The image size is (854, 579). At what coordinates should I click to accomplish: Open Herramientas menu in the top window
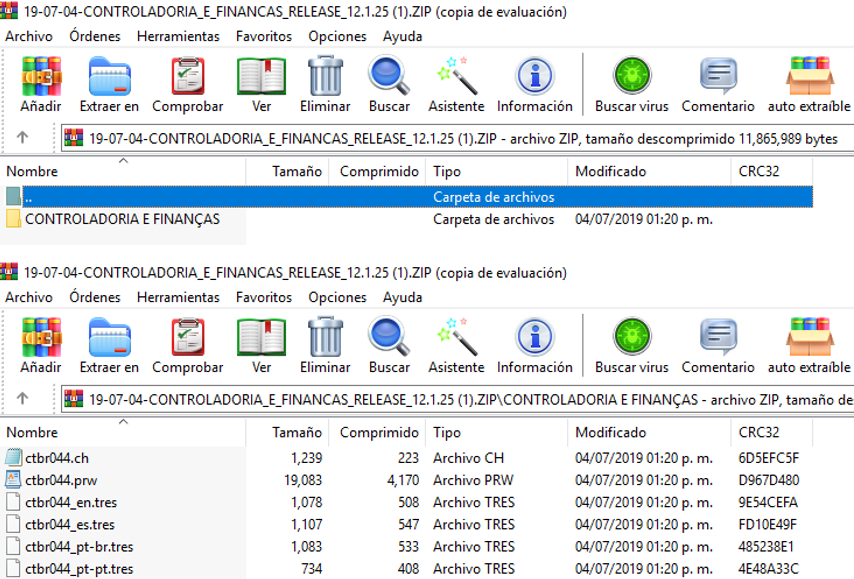[178, 36]
